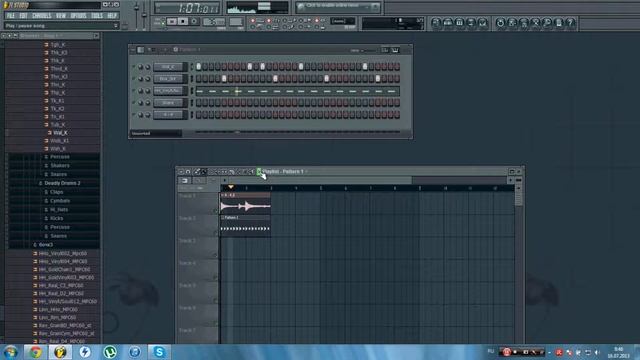Open the CHANNELS menu
The width and height of the screenshot is (640, 360).
tap(42, 16)
